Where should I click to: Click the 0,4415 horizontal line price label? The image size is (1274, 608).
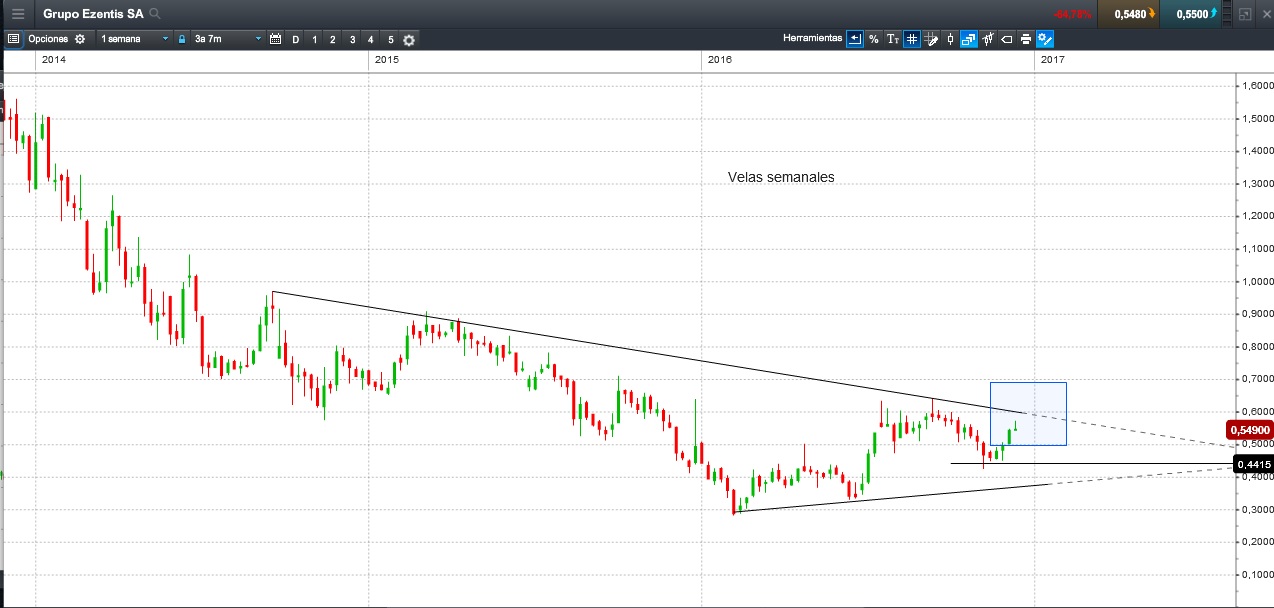pos(1253,464)
